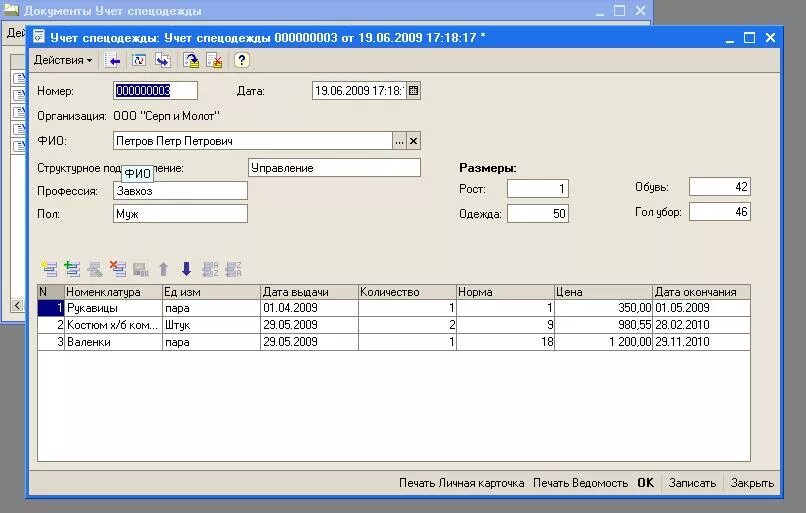
Task: Click the Закрыть button
Action: point(752,483)
